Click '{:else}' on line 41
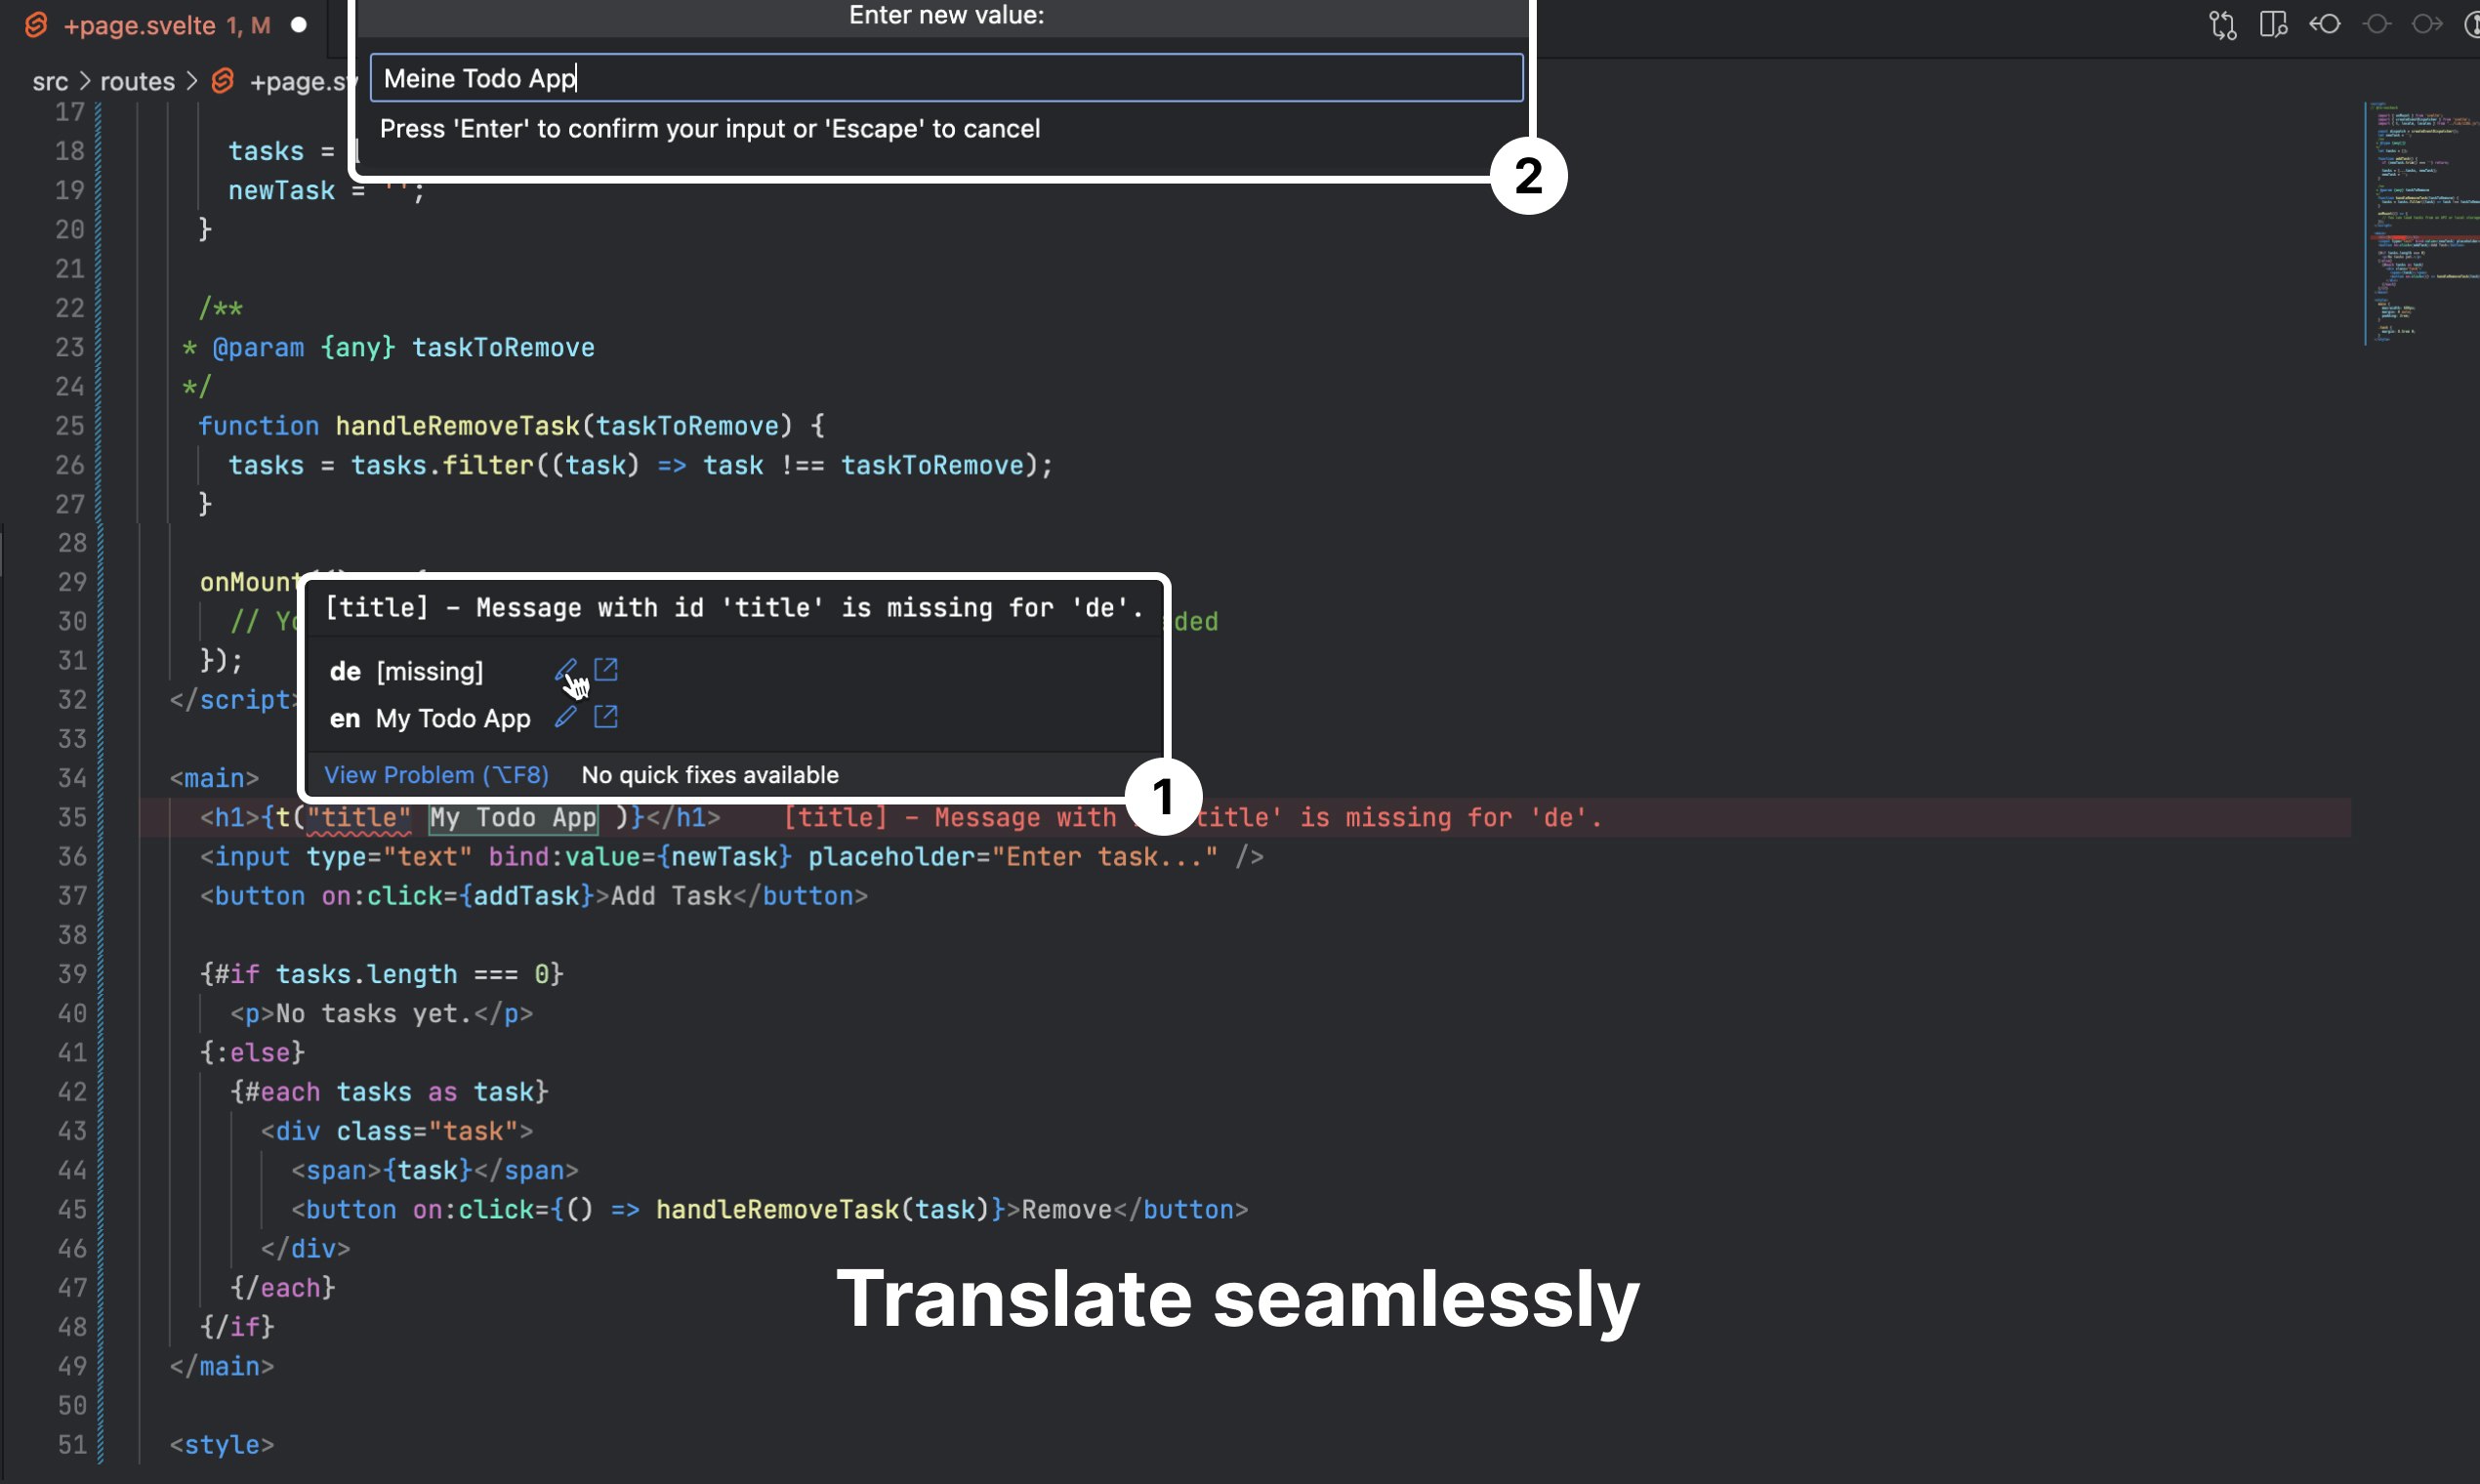2480x1484 pixels. click(252, 1052)
